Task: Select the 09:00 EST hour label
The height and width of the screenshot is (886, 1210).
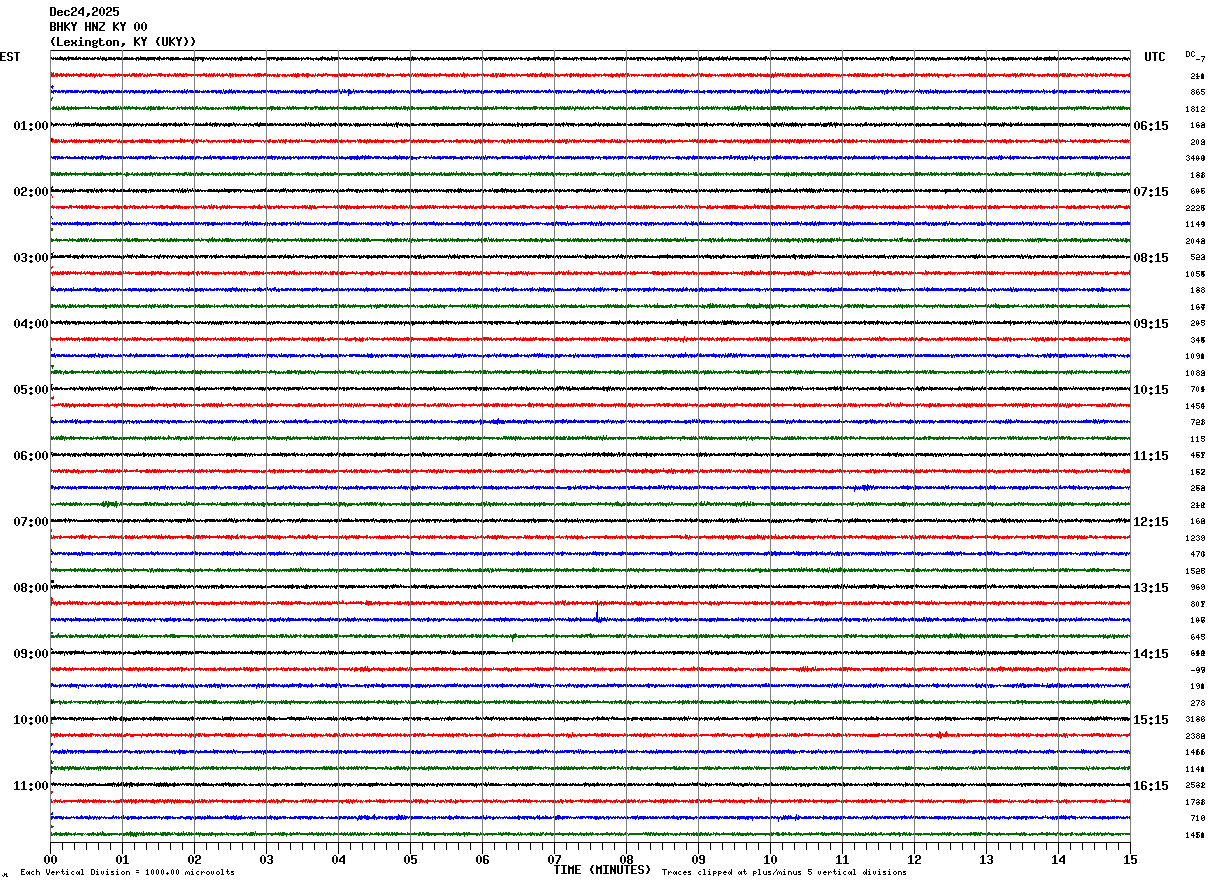Action: (x=31, y=654)
